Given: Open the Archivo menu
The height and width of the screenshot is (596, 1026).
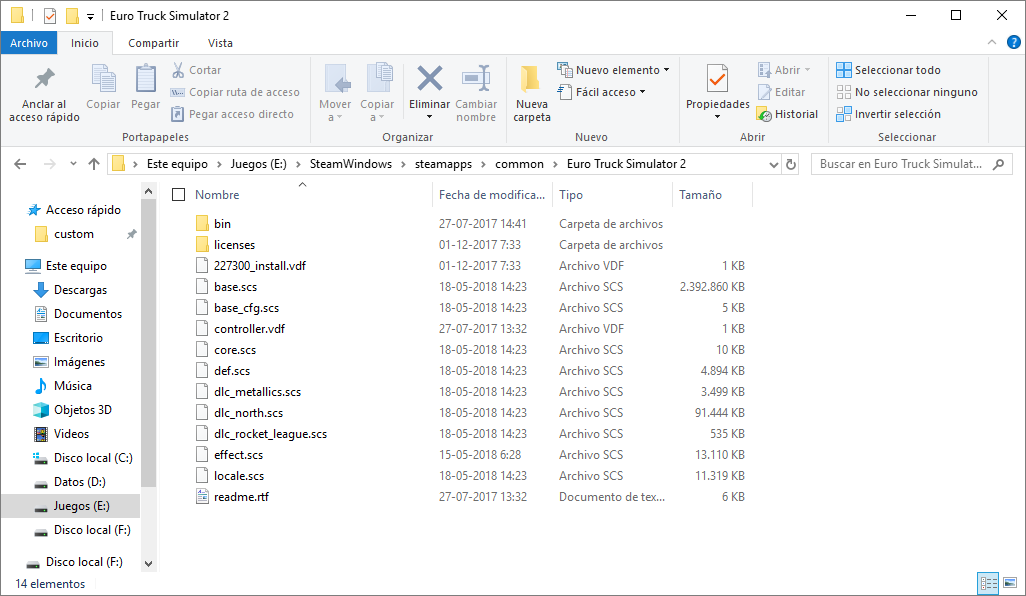Looking at the screenshot, I should (x=29, y=43).
